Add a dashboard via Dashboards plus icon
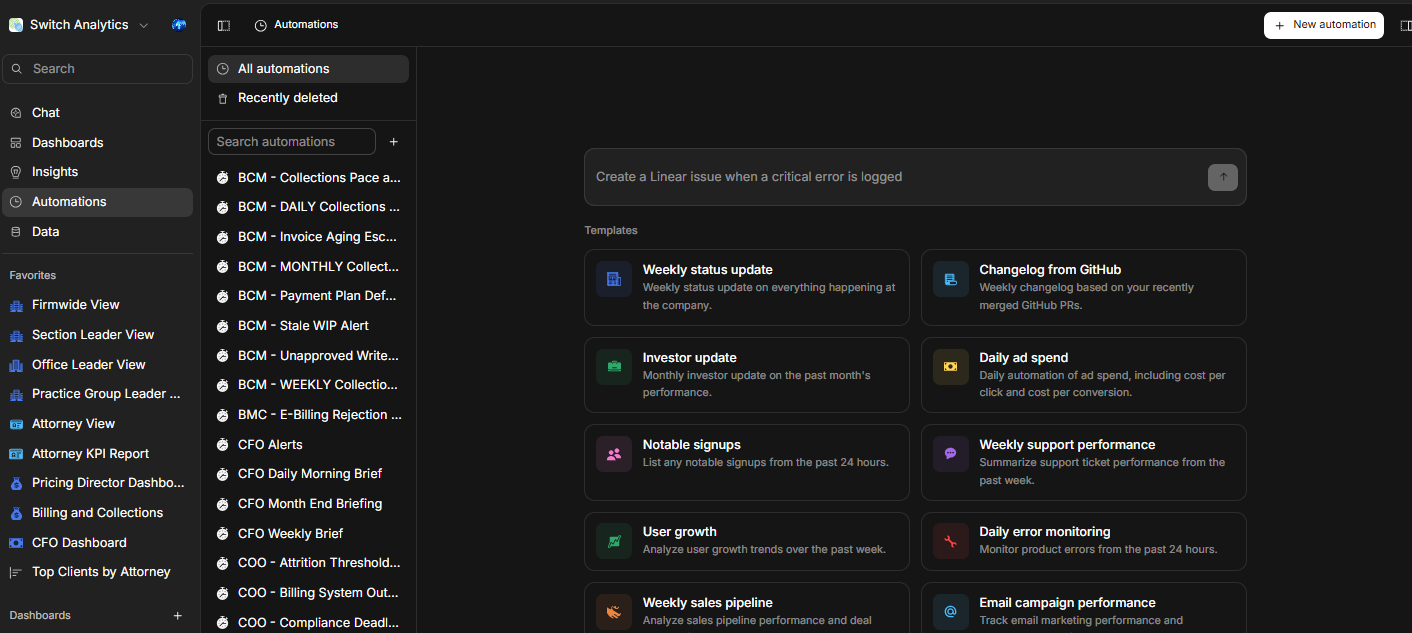Viewport: 1412px width, 633px height. pos(178,616)
